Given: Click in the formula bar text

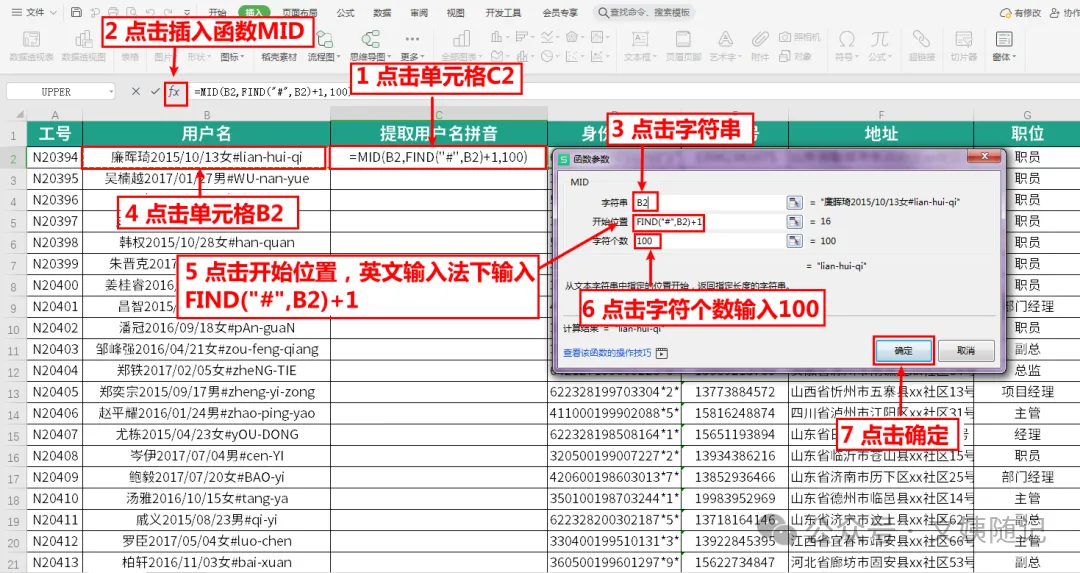Looking at the screenshot, I should pyautogui.click(x=271, y=92).
